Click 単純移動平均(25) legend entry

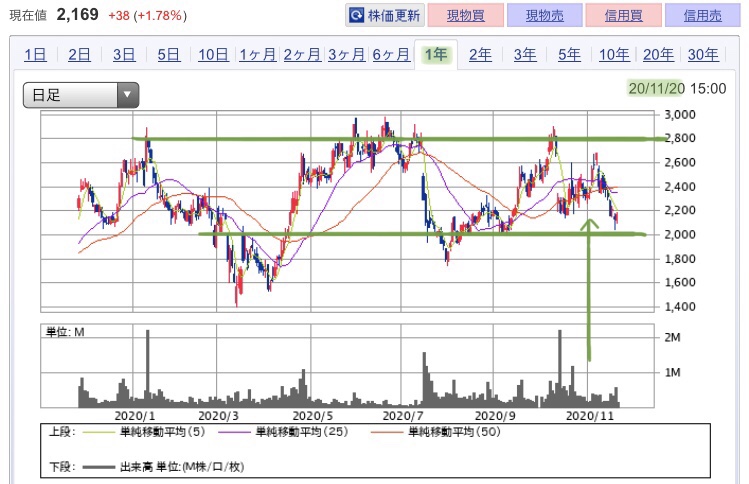tap(283, 432)
